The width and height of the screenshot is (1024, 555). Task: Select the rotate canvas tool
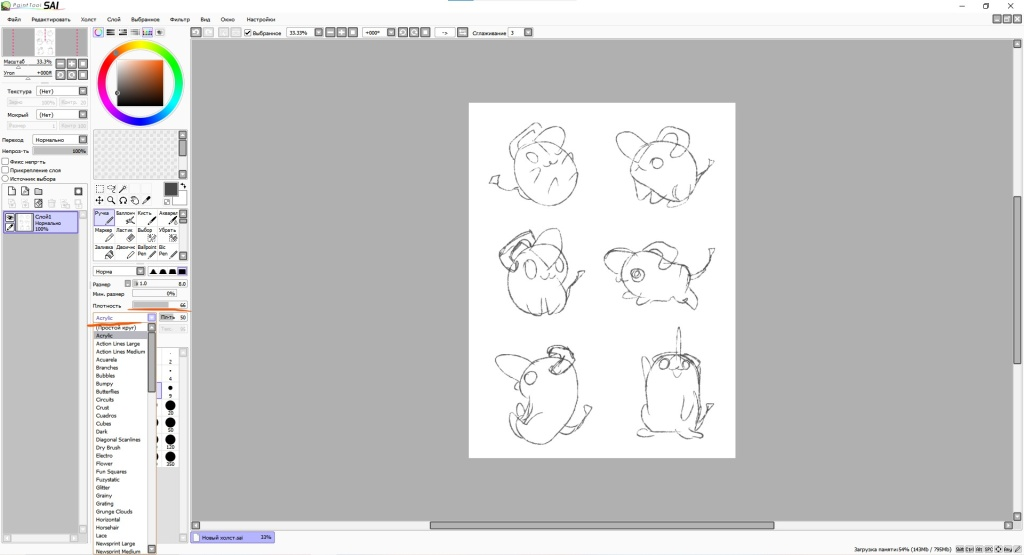coord(123,200)
